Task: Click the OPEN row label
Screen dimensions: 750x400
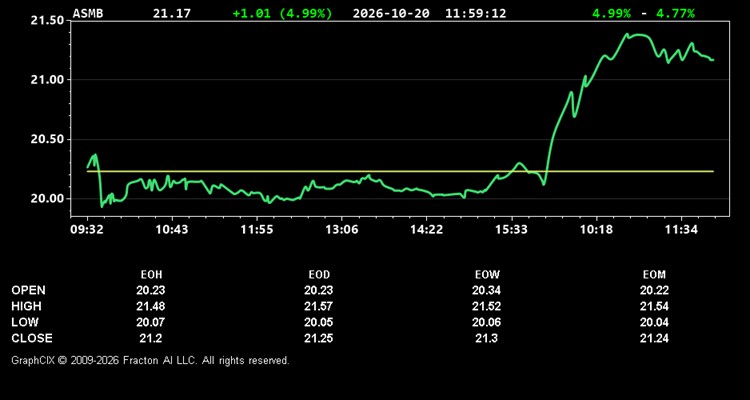Action: (29, 290)
